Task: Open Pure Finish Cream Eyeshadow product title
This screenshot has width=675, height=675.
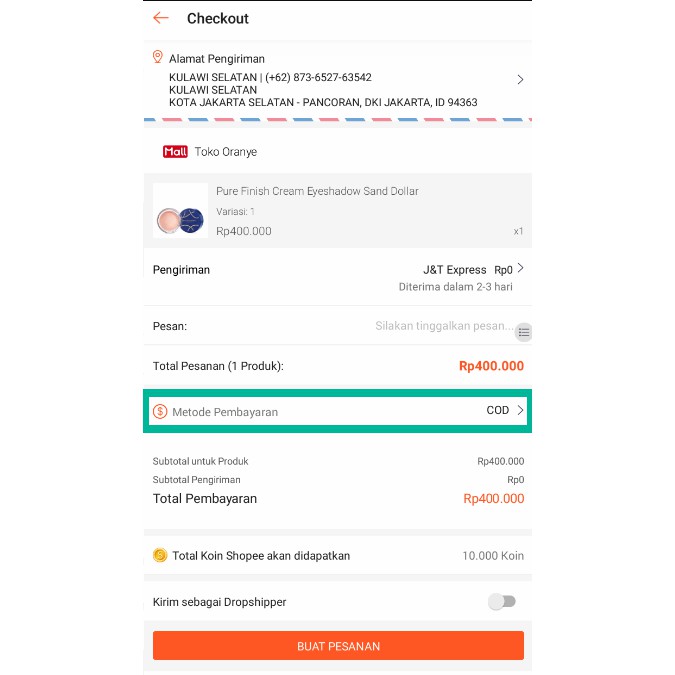Action: pos(317,191)
